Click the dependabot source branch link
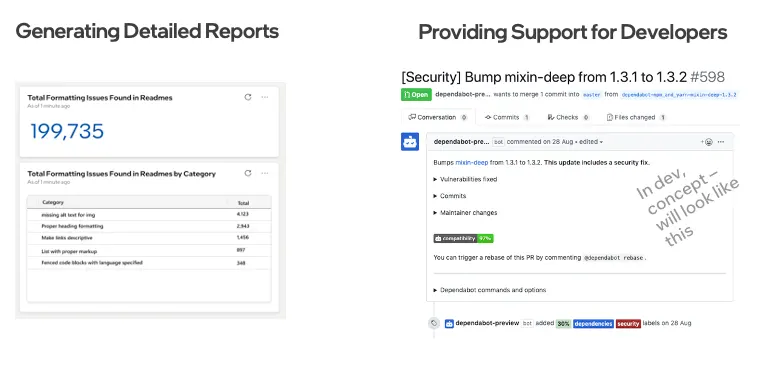 pyautogui.click(x=679, y=95)
